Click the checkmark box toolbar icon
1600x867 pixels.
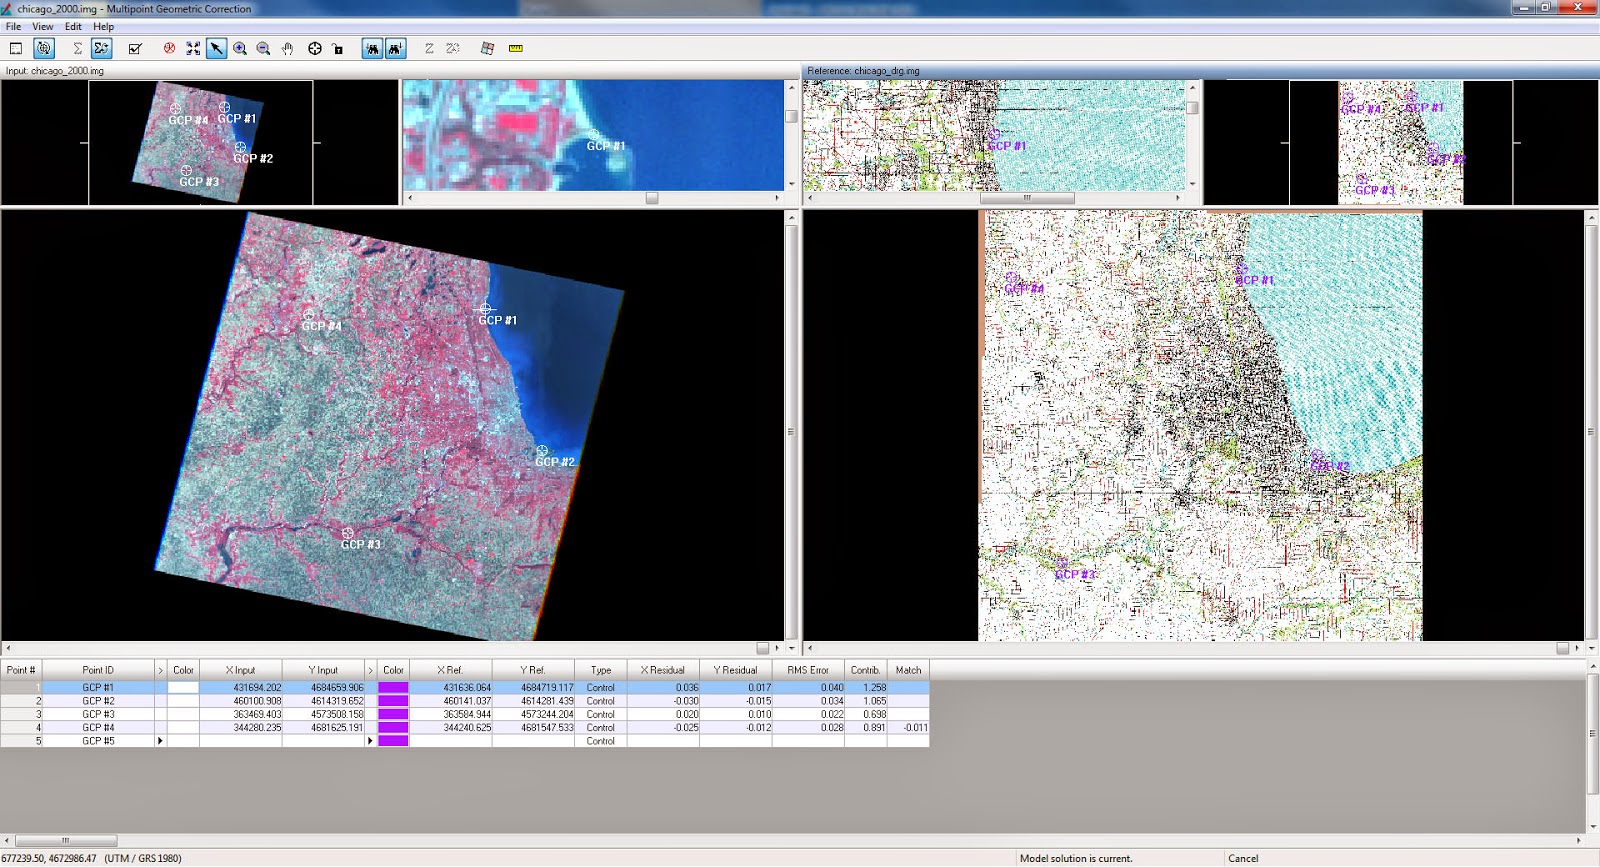tap(135, 48)
